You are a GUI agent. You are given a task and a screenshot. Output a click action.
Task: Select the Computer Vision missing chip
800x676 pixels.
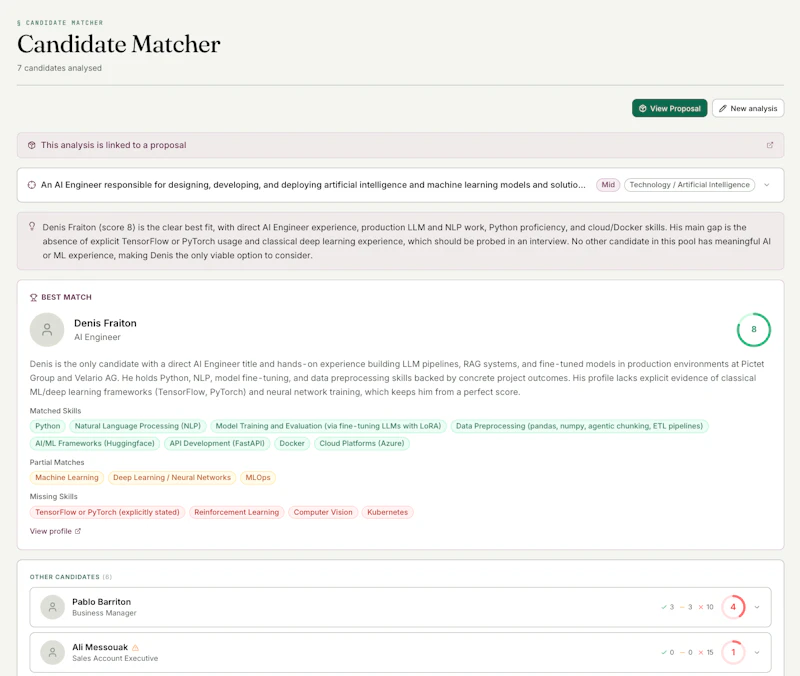[323, 512]
